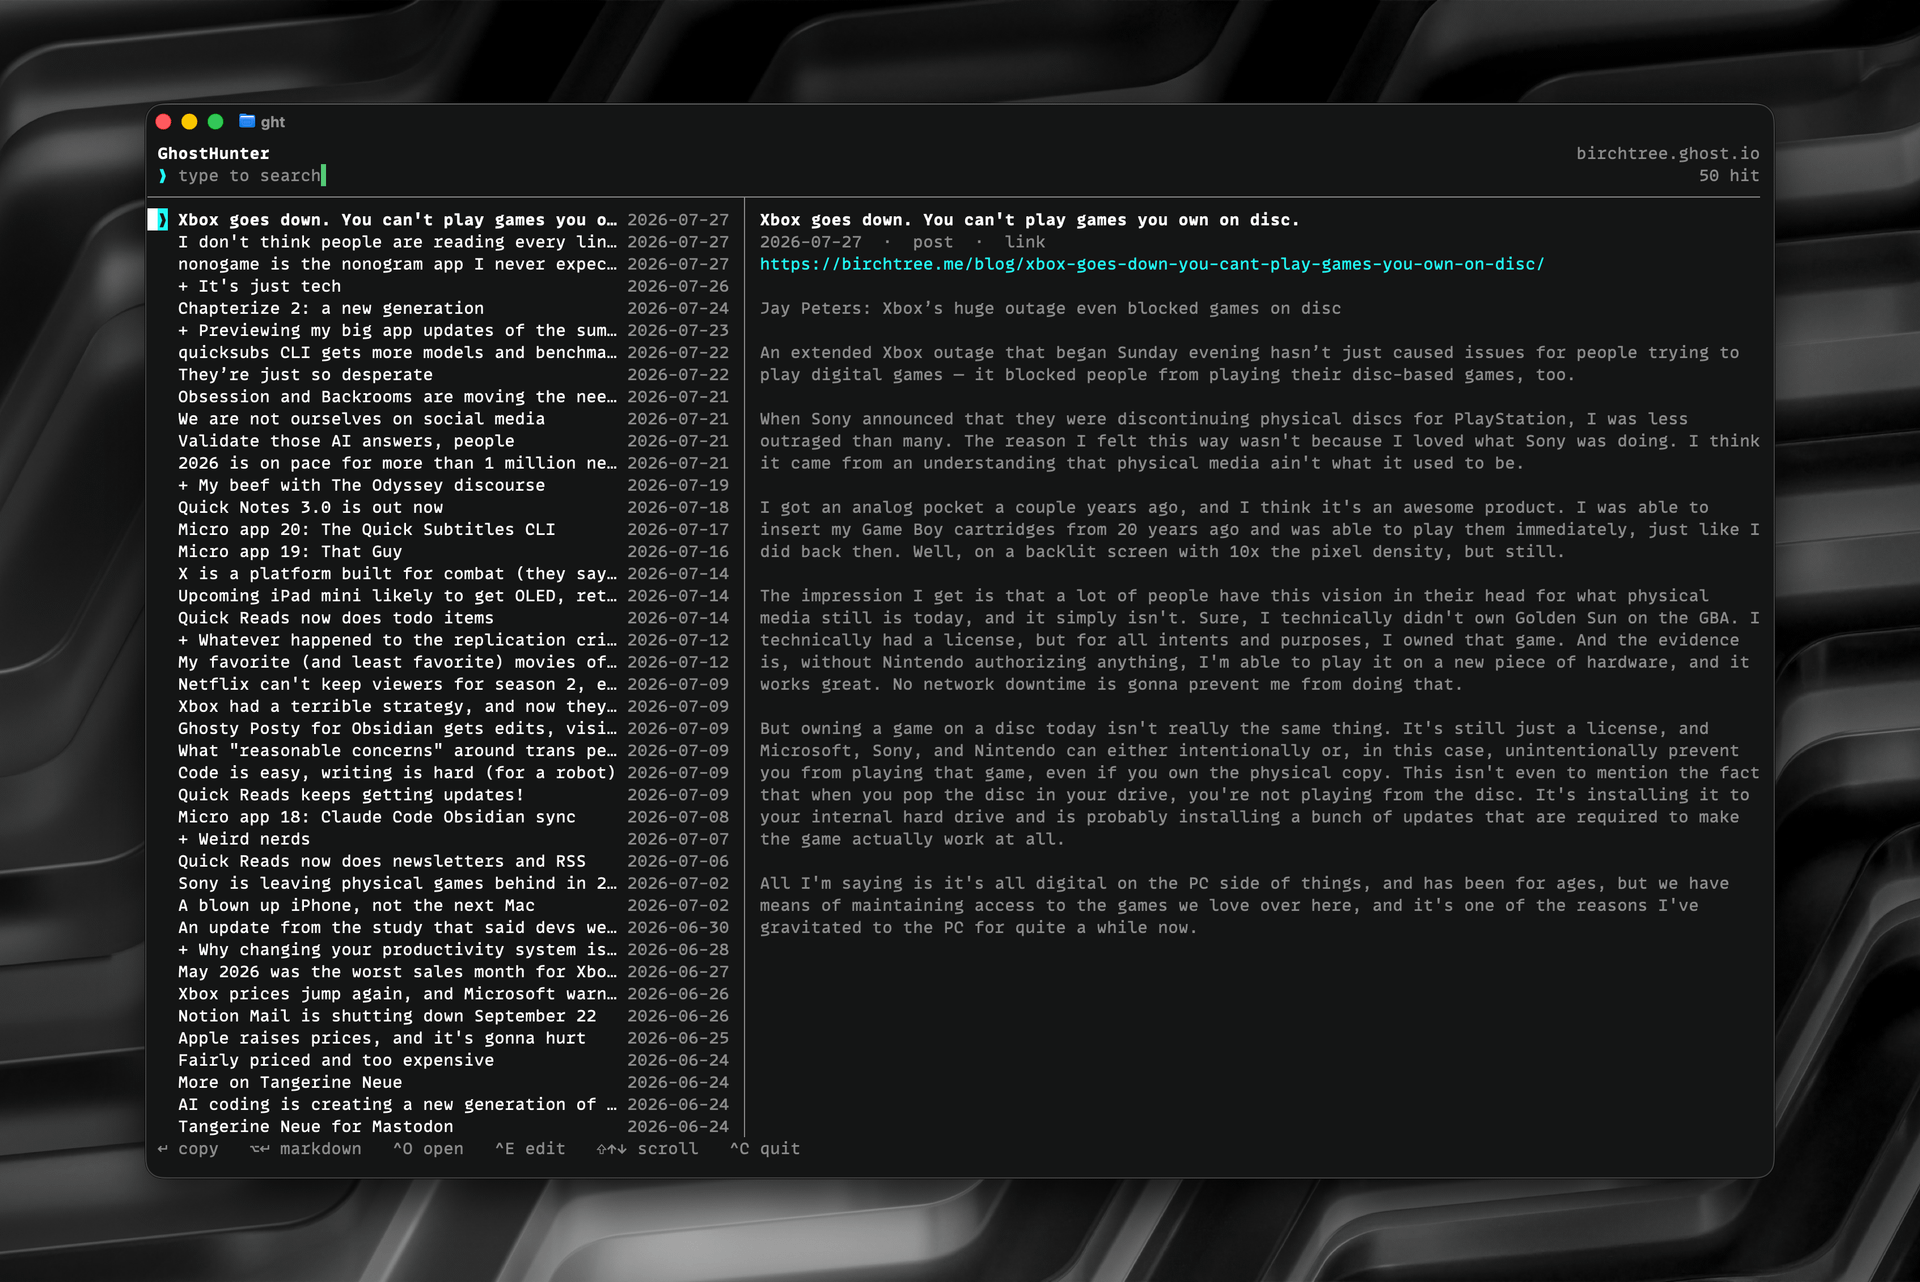Click the 'markdown' shortcut hint
This screenshot has height=1282, width=1920.
[306, 1149]
